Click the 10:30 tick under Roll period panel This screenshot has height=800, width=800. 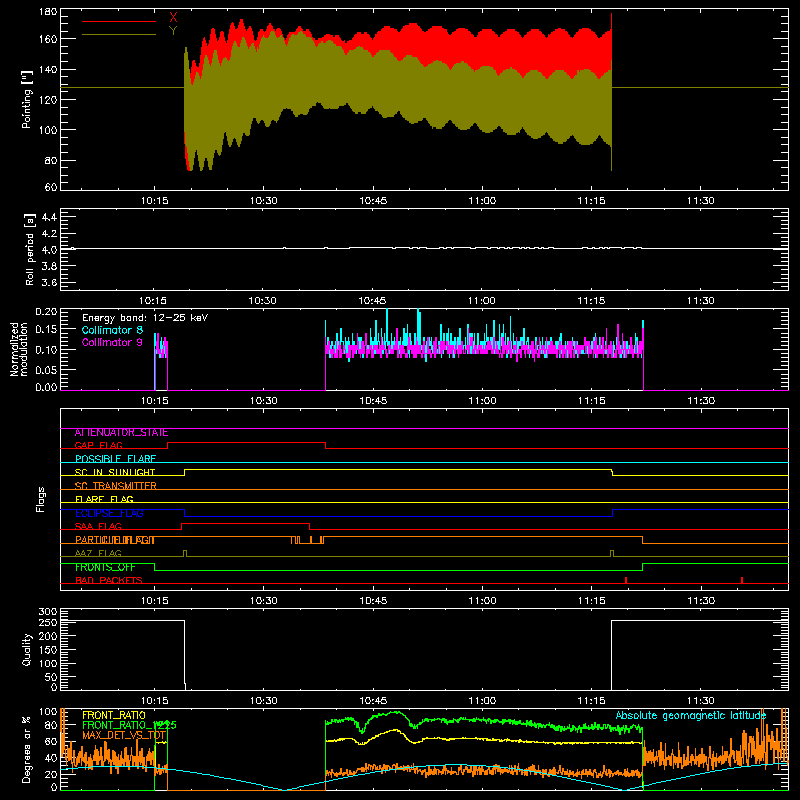tap(264, 301)
